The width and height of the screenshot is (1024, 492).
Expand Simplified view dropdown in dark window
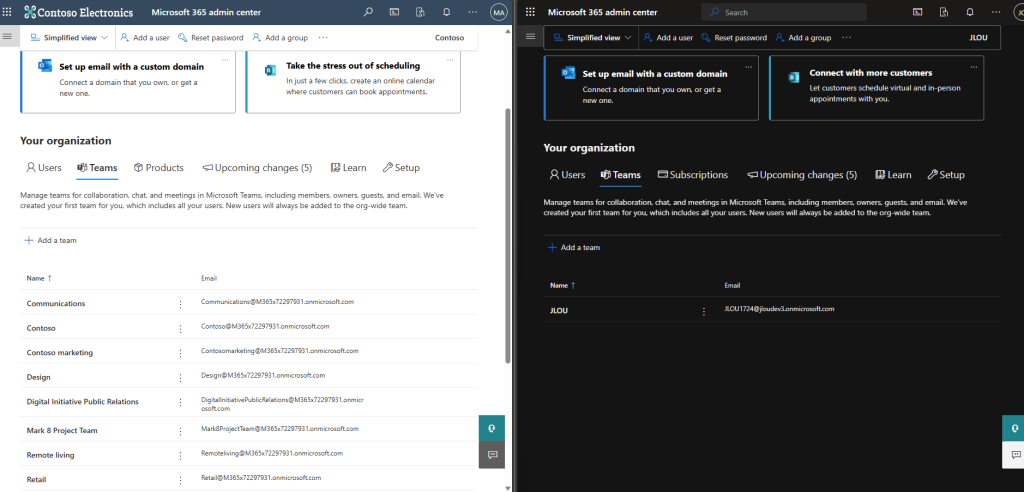pyautogui.click(x=593, y=37)
